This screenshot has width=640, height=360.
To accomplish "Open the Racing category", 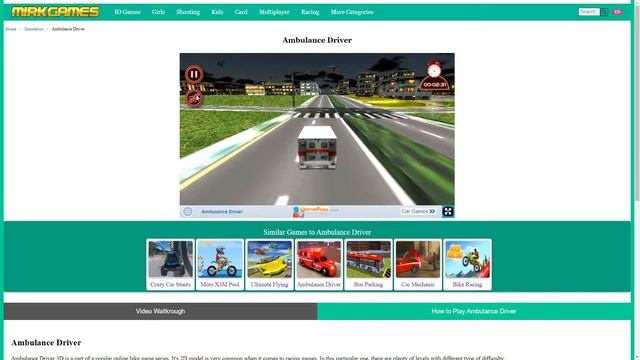I will coord(310,12).
